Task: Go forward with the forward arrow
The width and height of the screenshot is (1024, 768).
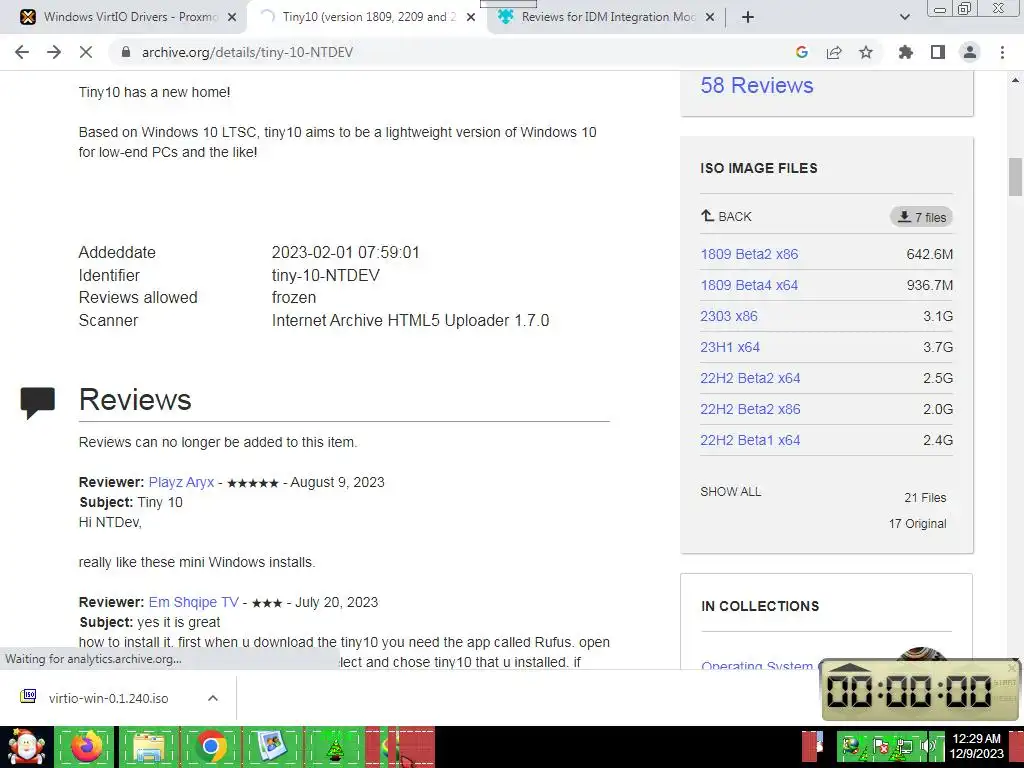Action: 54,52
